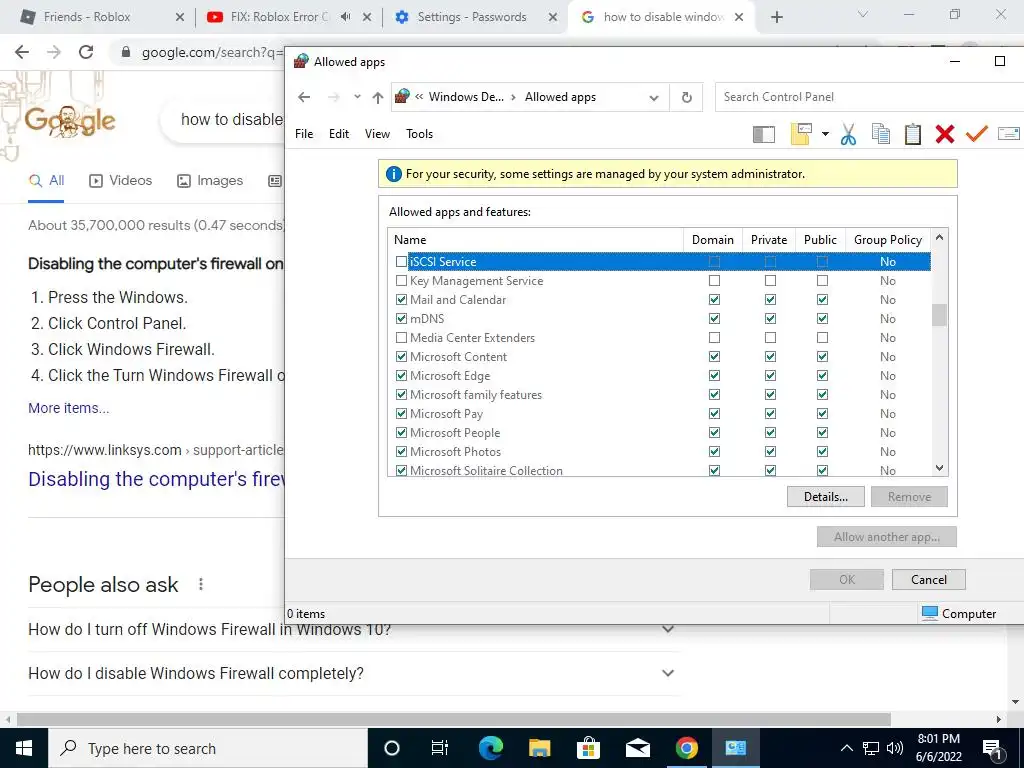This screenshot has height=768, width=1024.
Task: Uncheck Microsoft Photos Public checkbox
Action: pyautogui.click(x=822, y=451)
